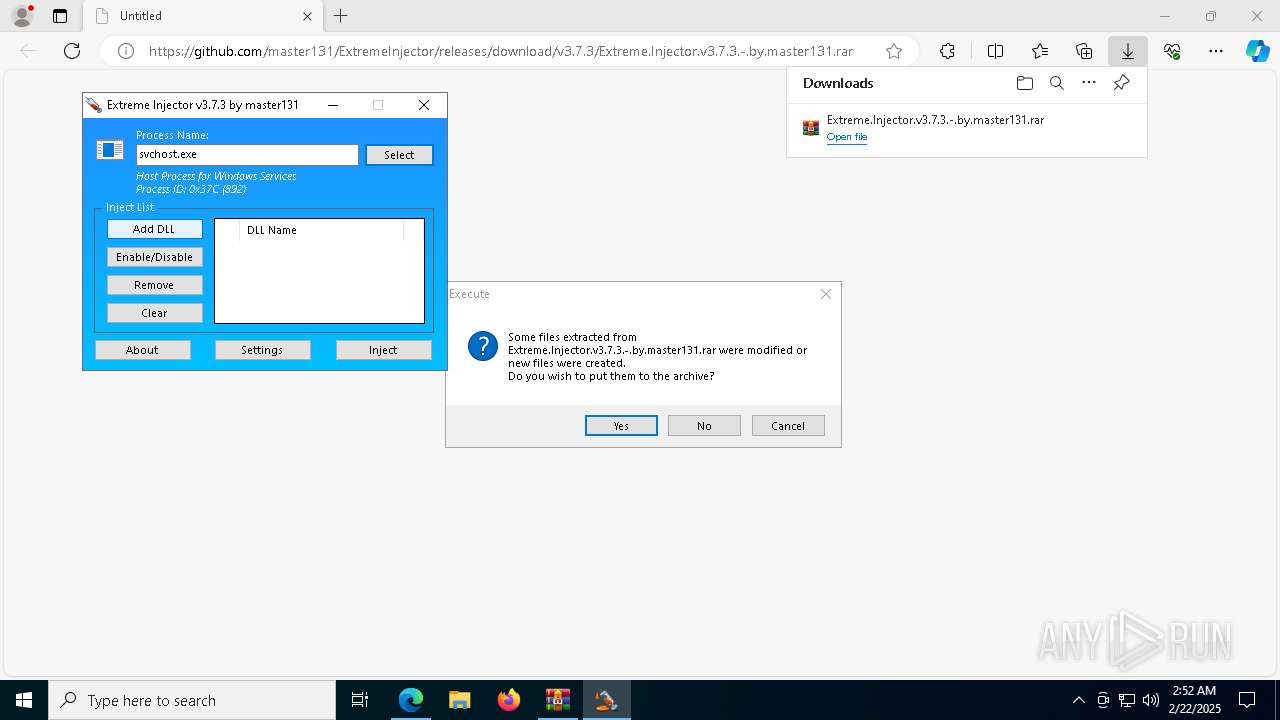Click Add DLL button
The image size is (1280, 720).
154,229
